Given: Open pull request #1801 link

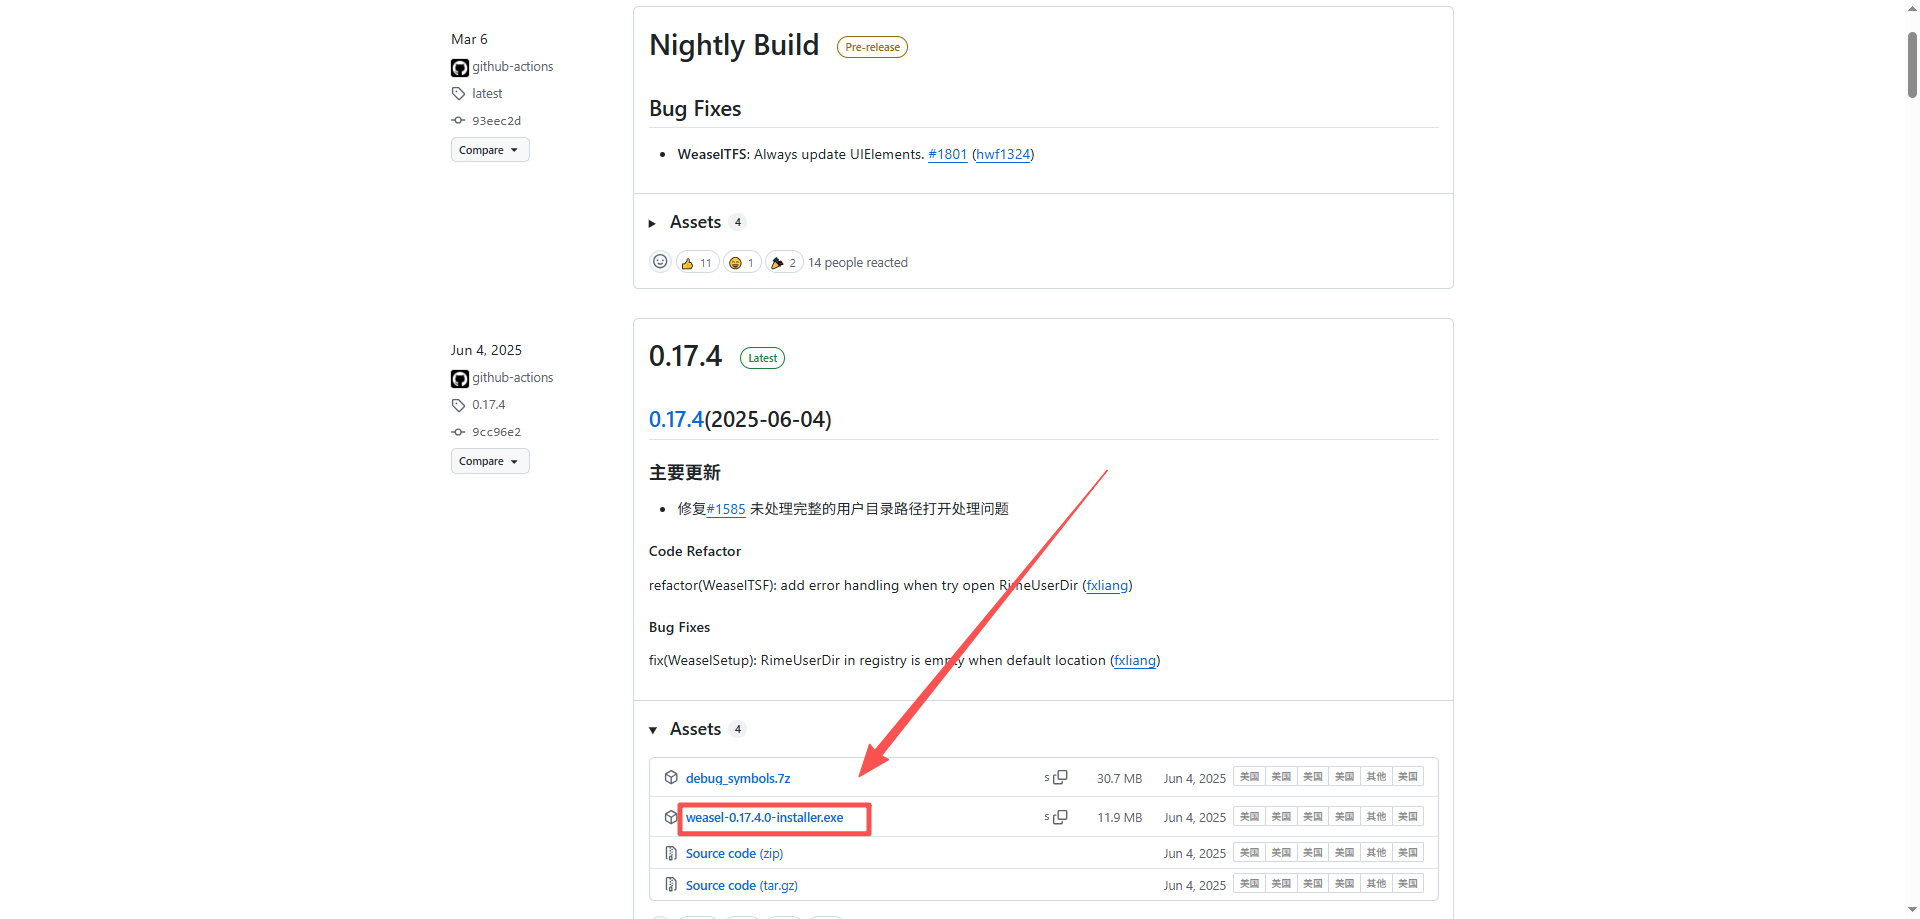Looking at the screenshot, I should [x=948, y=154].
